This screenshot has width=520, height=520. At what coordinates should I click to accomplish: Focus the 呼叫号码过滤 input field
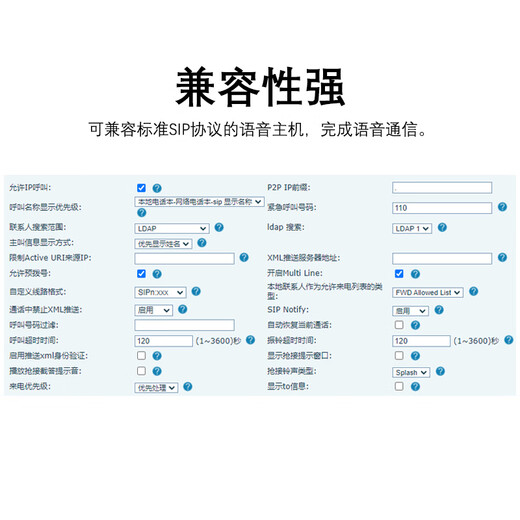pos(184,325)
